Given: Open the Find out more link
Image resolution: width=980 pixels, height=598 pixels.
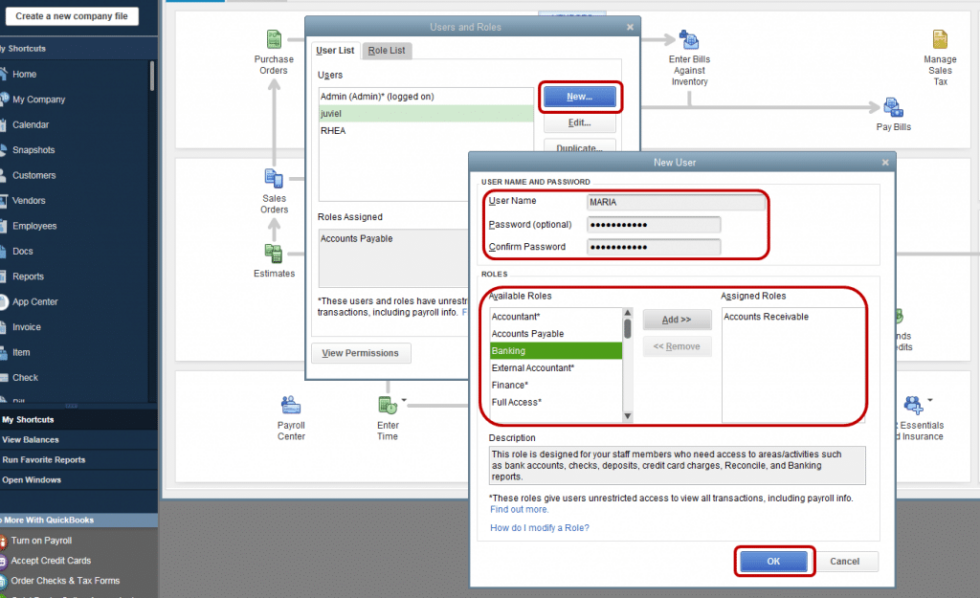Looking at the screenshot, I should pos(519,509).
